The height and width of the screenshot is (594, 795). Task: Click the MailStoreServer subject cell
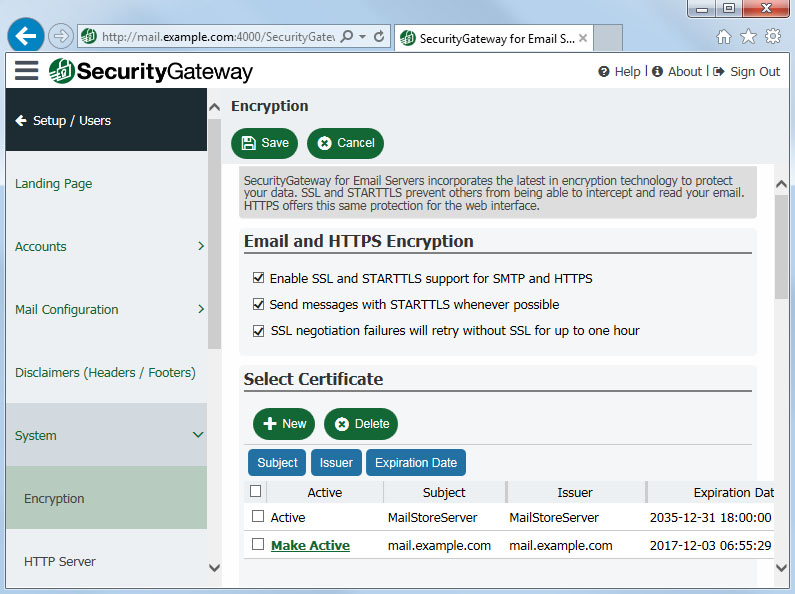coord(432,517)
